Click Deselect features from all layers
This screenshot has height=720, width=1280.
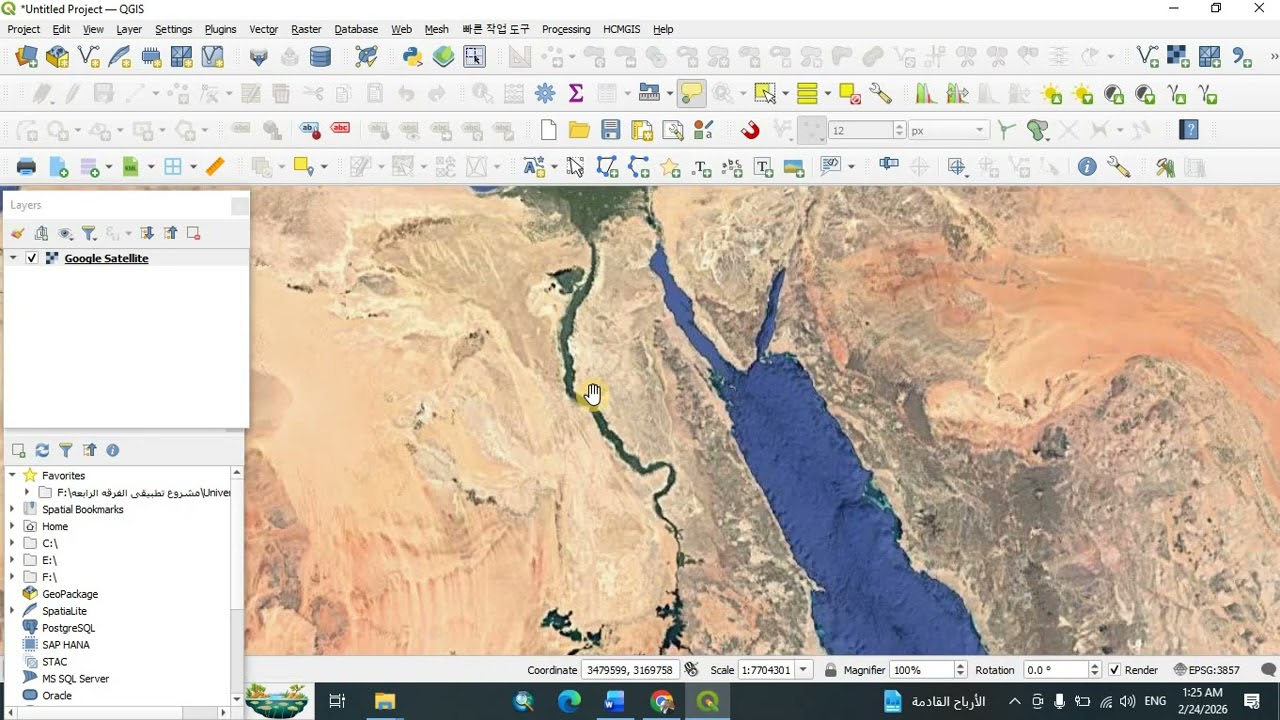(x=850, y=94)
